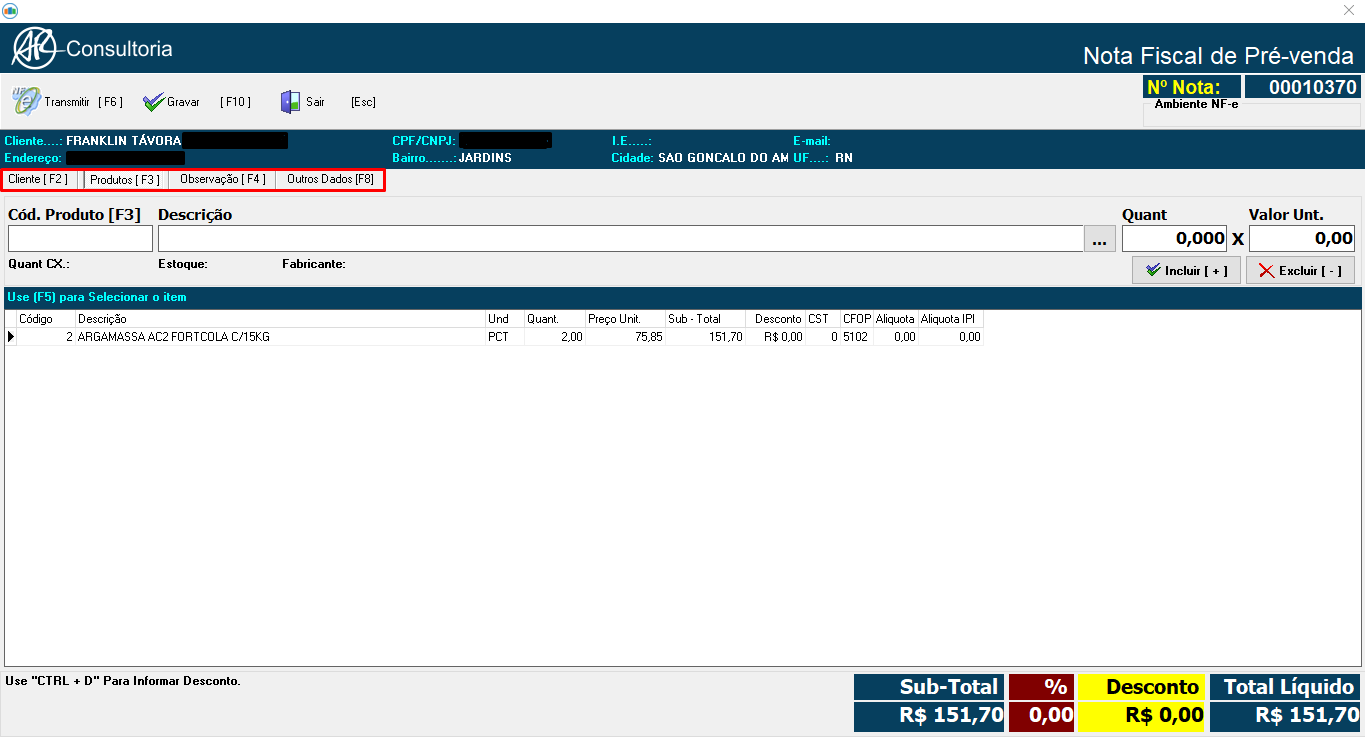Screen dimensions: 1365x737
Task: Open product search with the ellipsis button
Action: click(x=1099, y=239)
